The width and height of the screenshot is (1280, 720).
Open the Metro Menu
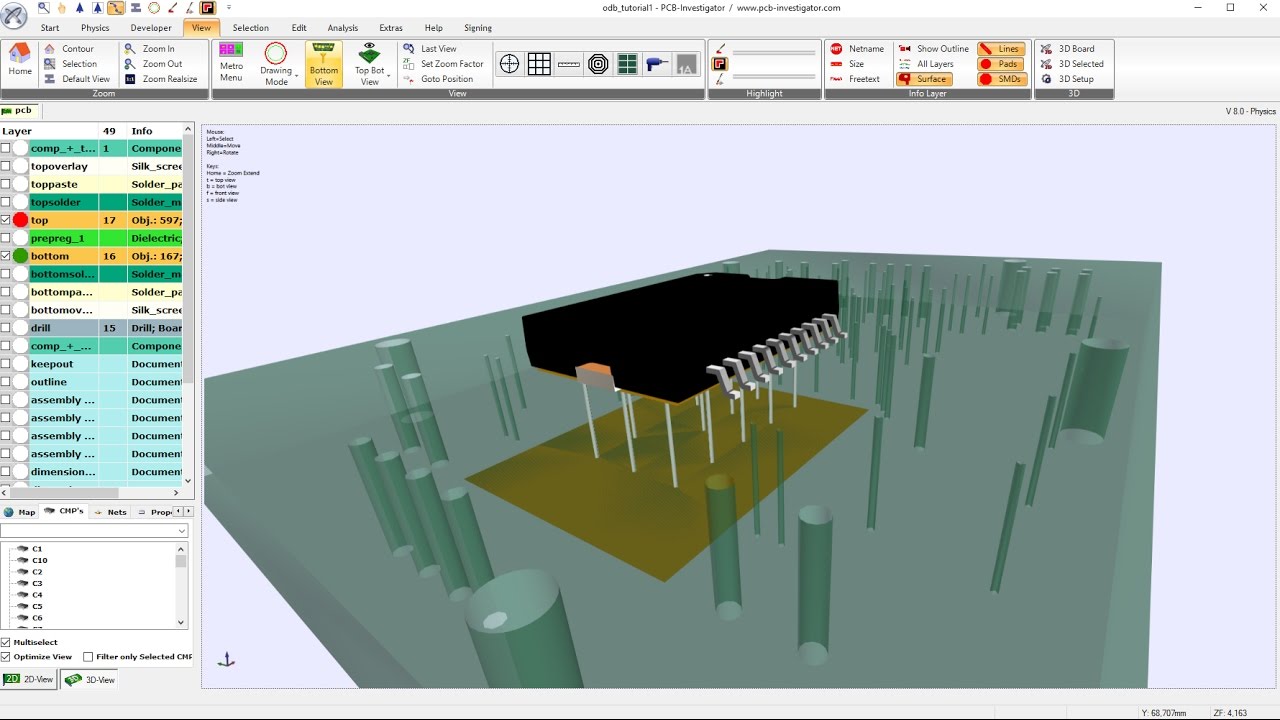point(231,63)
